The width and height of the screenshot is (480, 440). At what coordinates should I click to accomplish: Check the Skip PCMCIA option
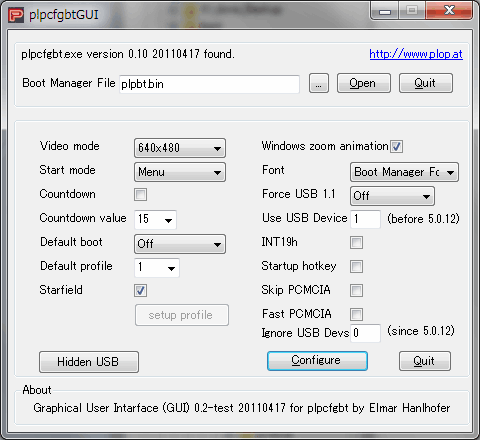tap(356, 290)
